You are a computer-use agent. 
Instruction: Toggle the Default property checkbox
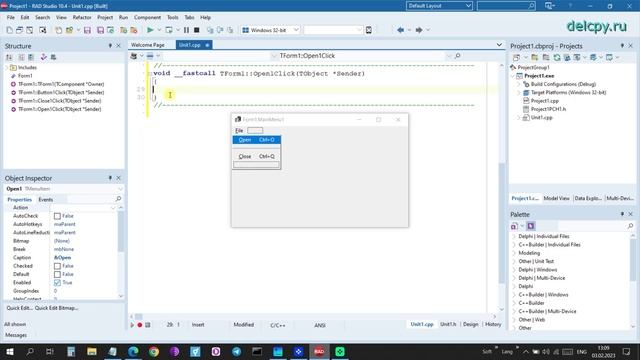click(x=57, y=274)
